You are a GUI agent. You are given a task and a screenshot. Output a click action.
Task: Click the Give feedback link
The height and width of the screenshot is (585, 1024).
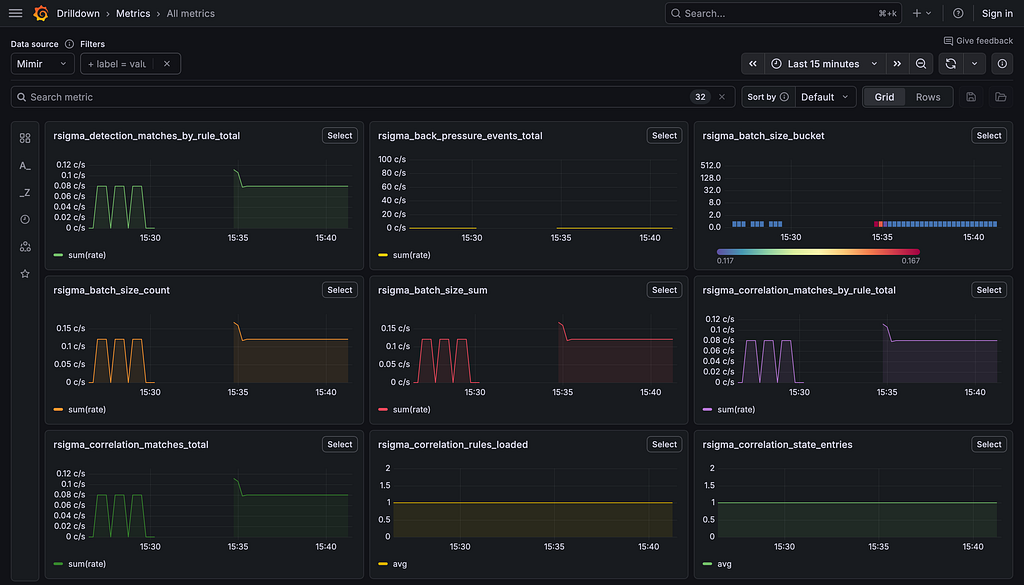coord(978,40)
